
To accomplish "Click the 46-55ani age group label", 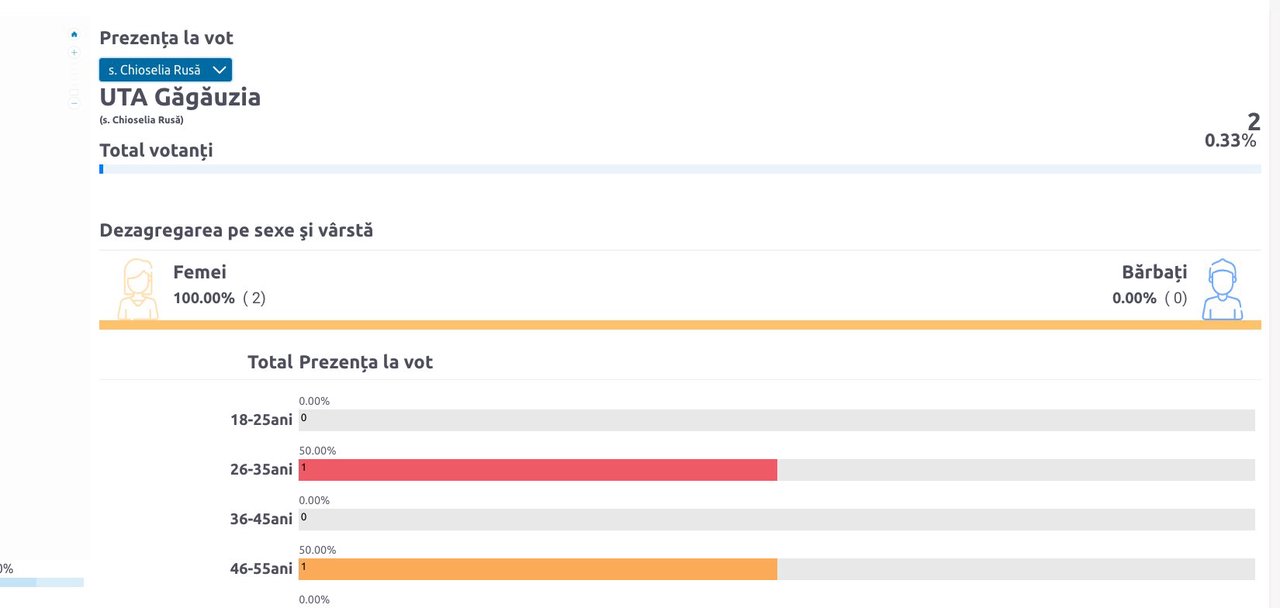I will pyautogui.click(x=261, y=568).
